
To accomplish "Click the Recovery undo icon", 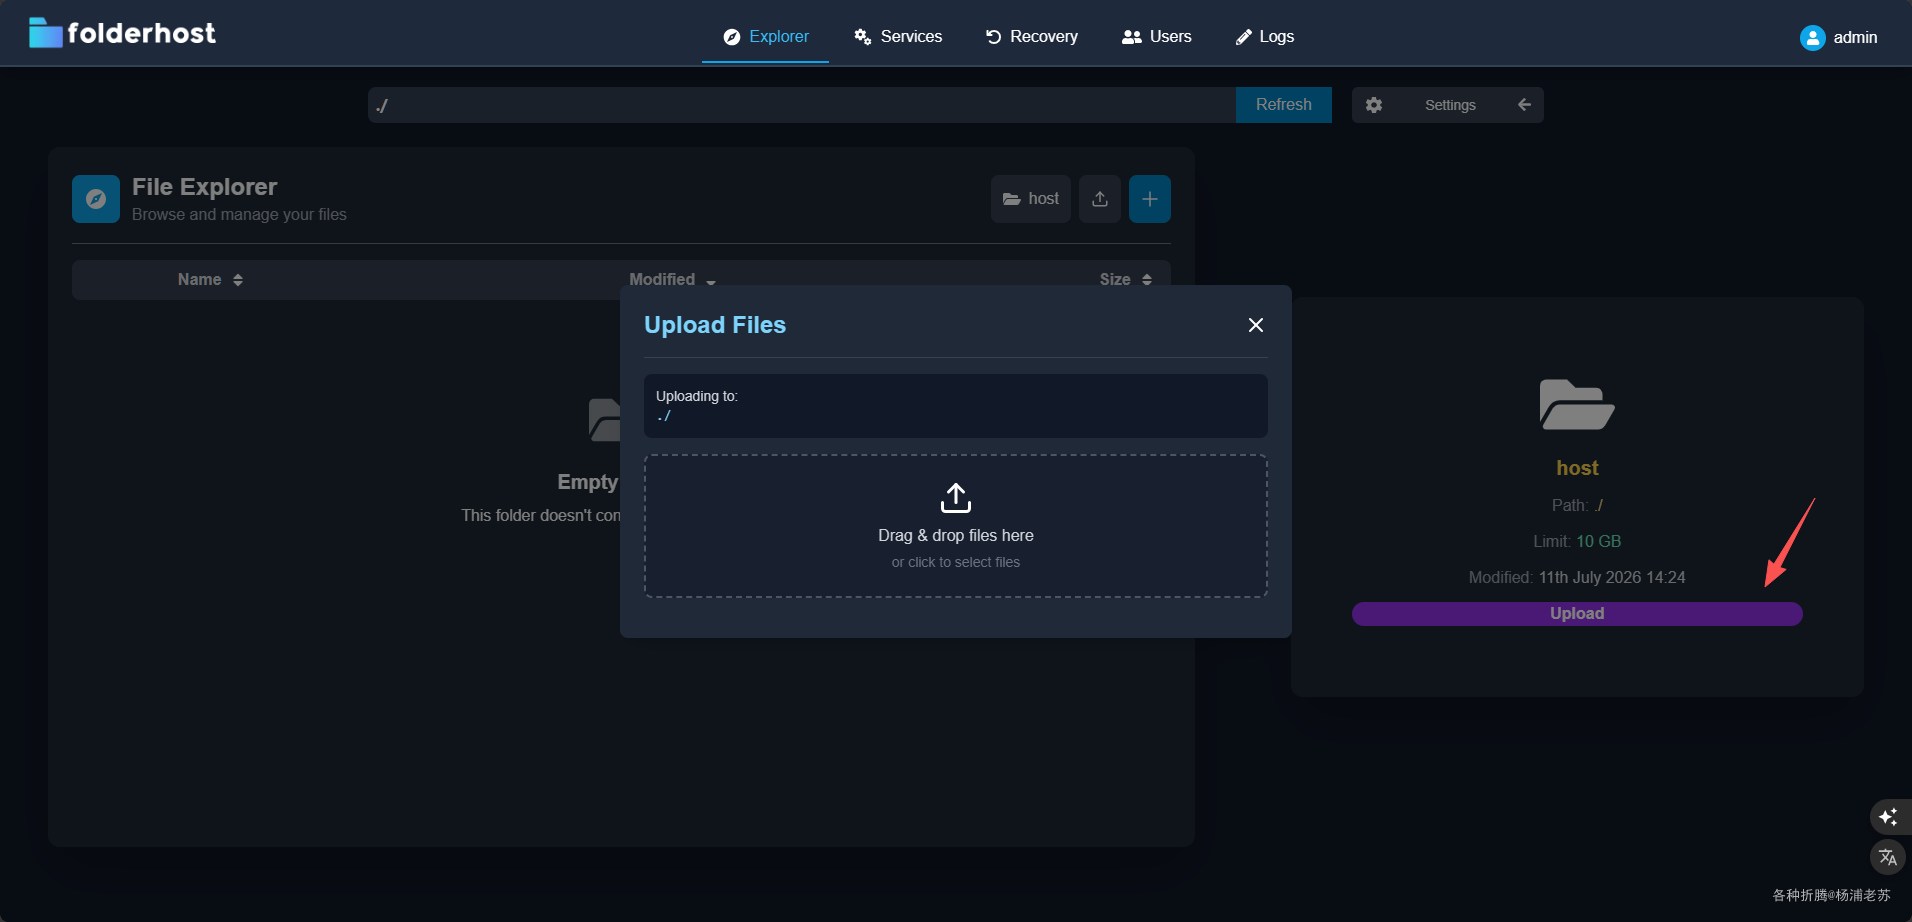I will click(993, 37).
